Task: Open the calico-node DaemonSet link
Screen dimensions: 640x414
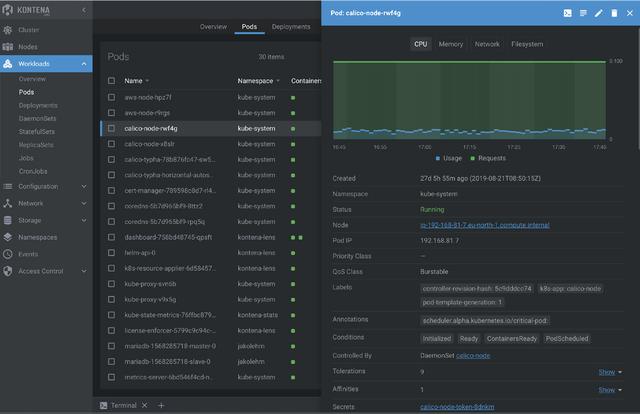Action: click(x=473, y=355)
